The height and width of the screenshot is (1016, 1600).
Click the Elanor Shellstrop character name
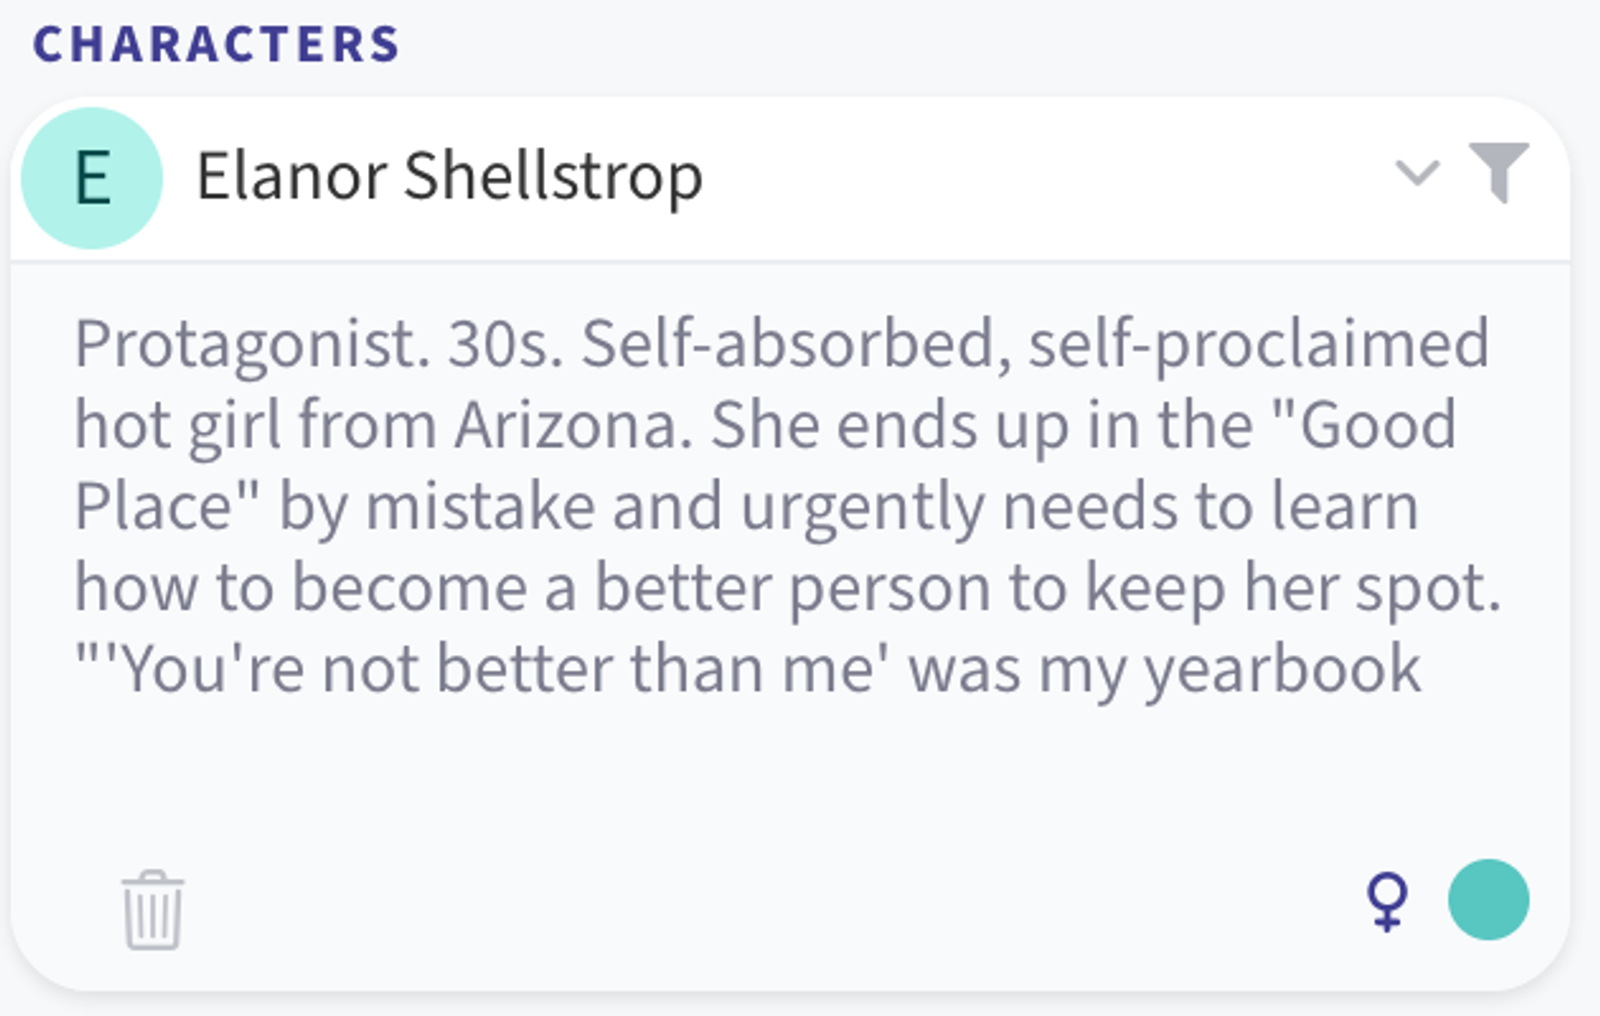point(449,177)
